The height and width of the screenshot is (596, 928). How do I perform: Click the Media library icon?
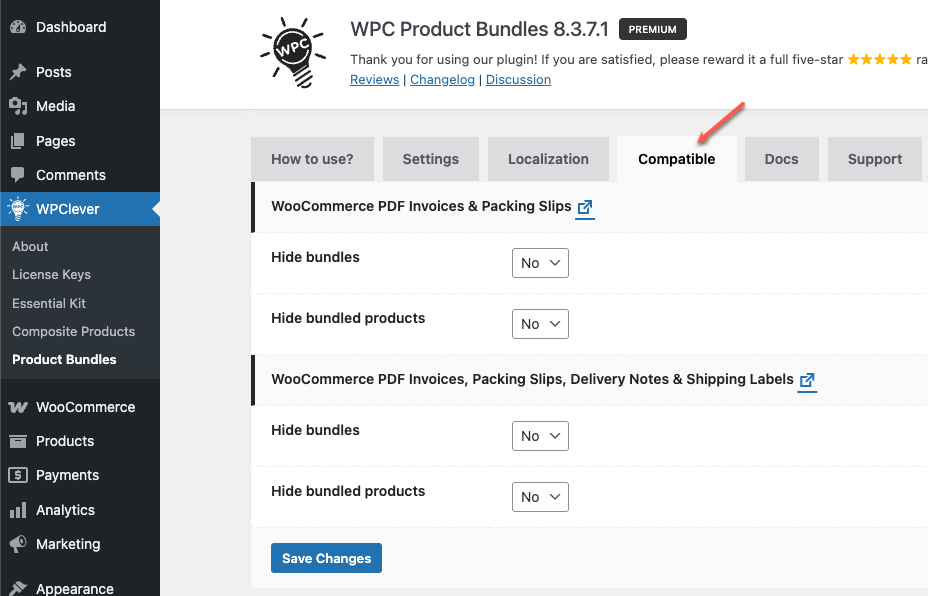coord(18,106)
